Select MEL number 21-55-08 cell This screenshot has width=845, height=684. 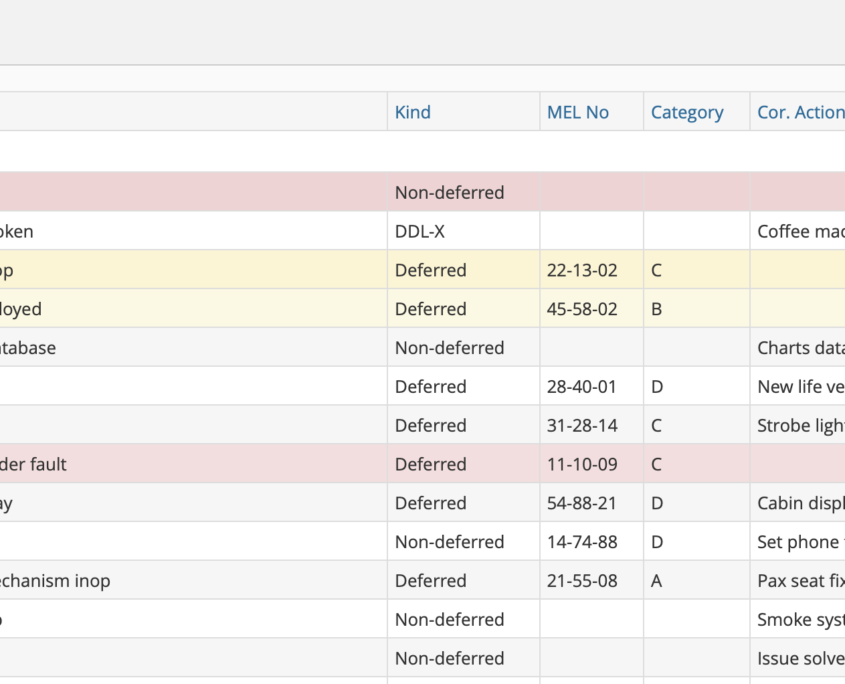[x=581, y=581]
